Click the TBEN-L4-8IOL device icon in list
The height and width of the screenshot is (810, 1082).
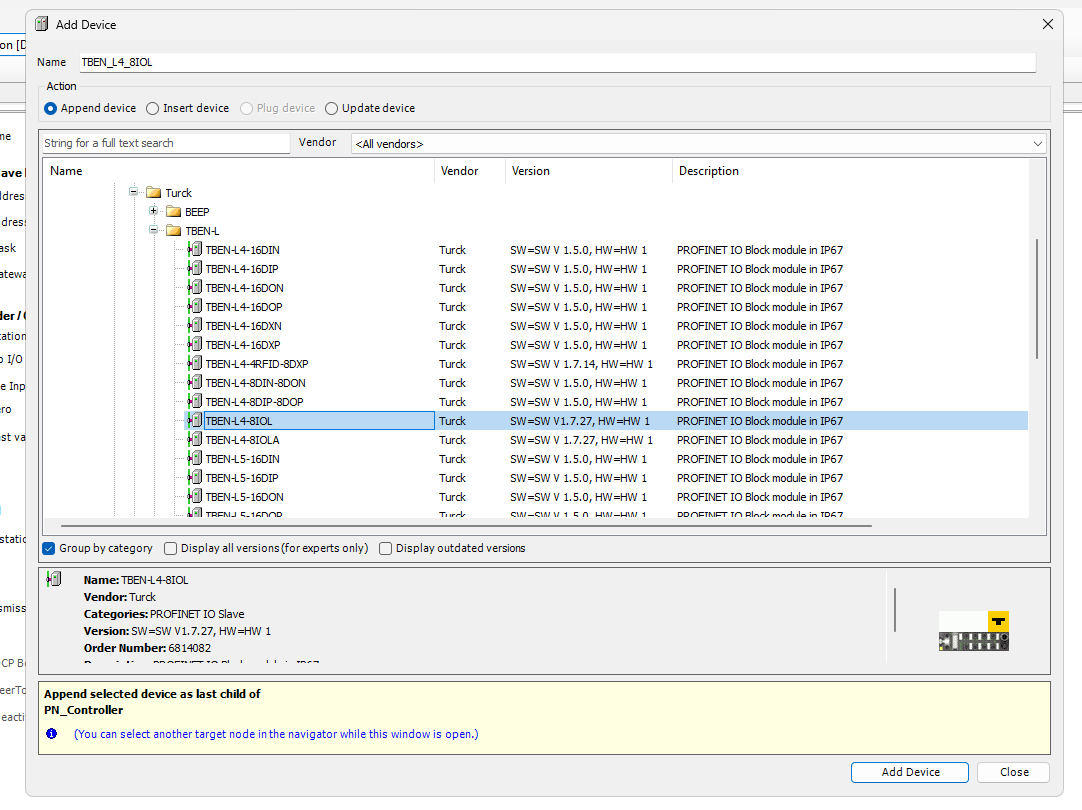(x=195, y=420)
